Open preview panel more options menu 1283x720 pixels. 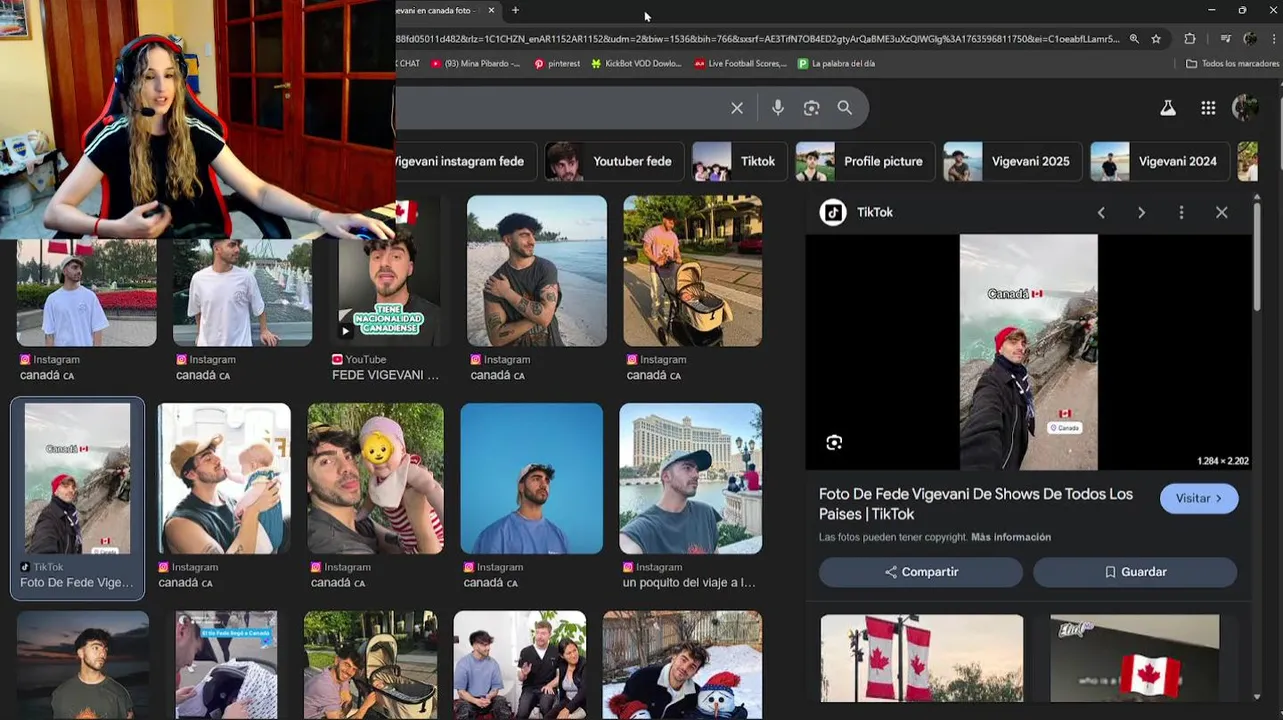pos(1181,213)
